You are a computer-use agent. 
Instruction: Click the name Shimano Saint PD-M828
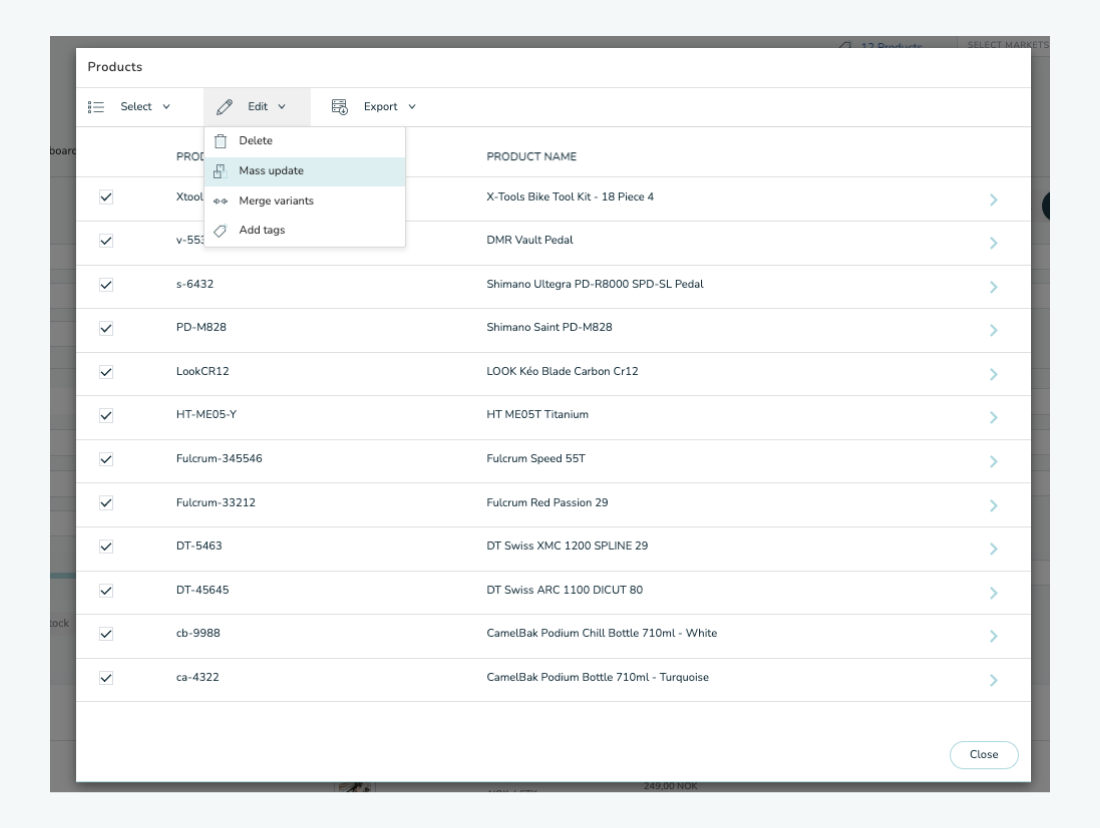(549, 328)
